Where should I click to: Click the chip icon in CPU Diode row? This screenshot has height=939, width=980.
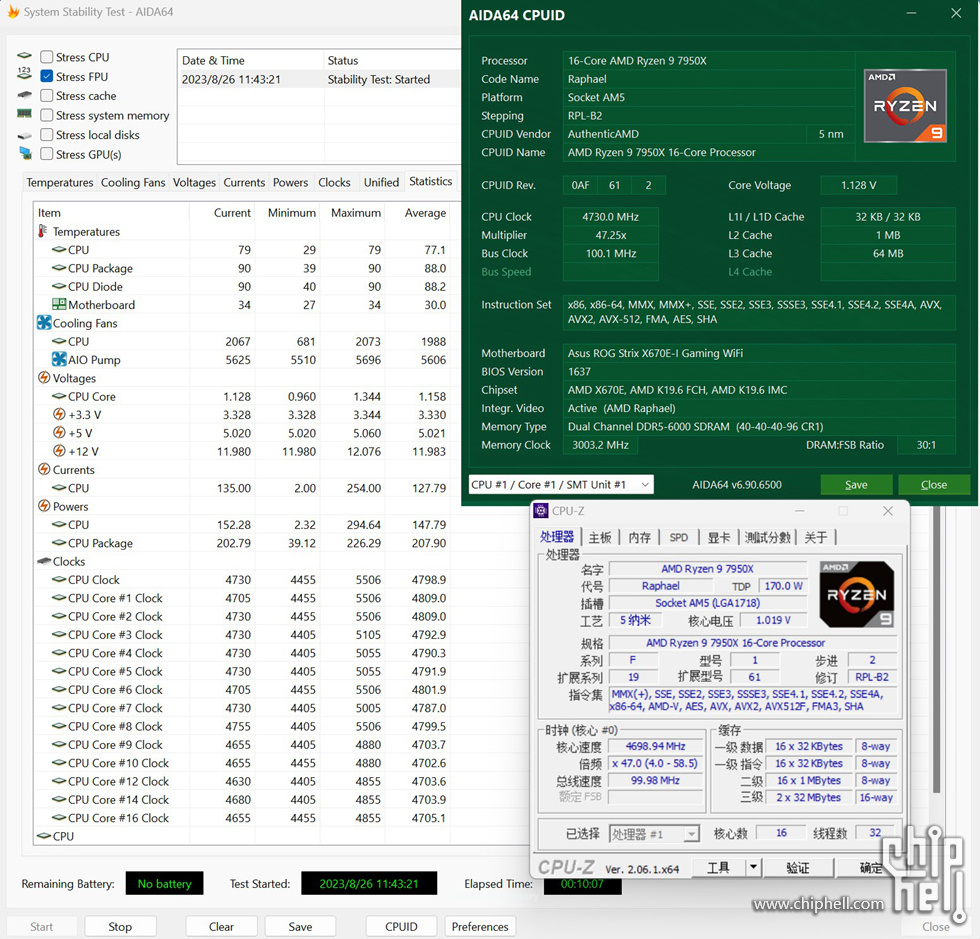tap(59, 286)
